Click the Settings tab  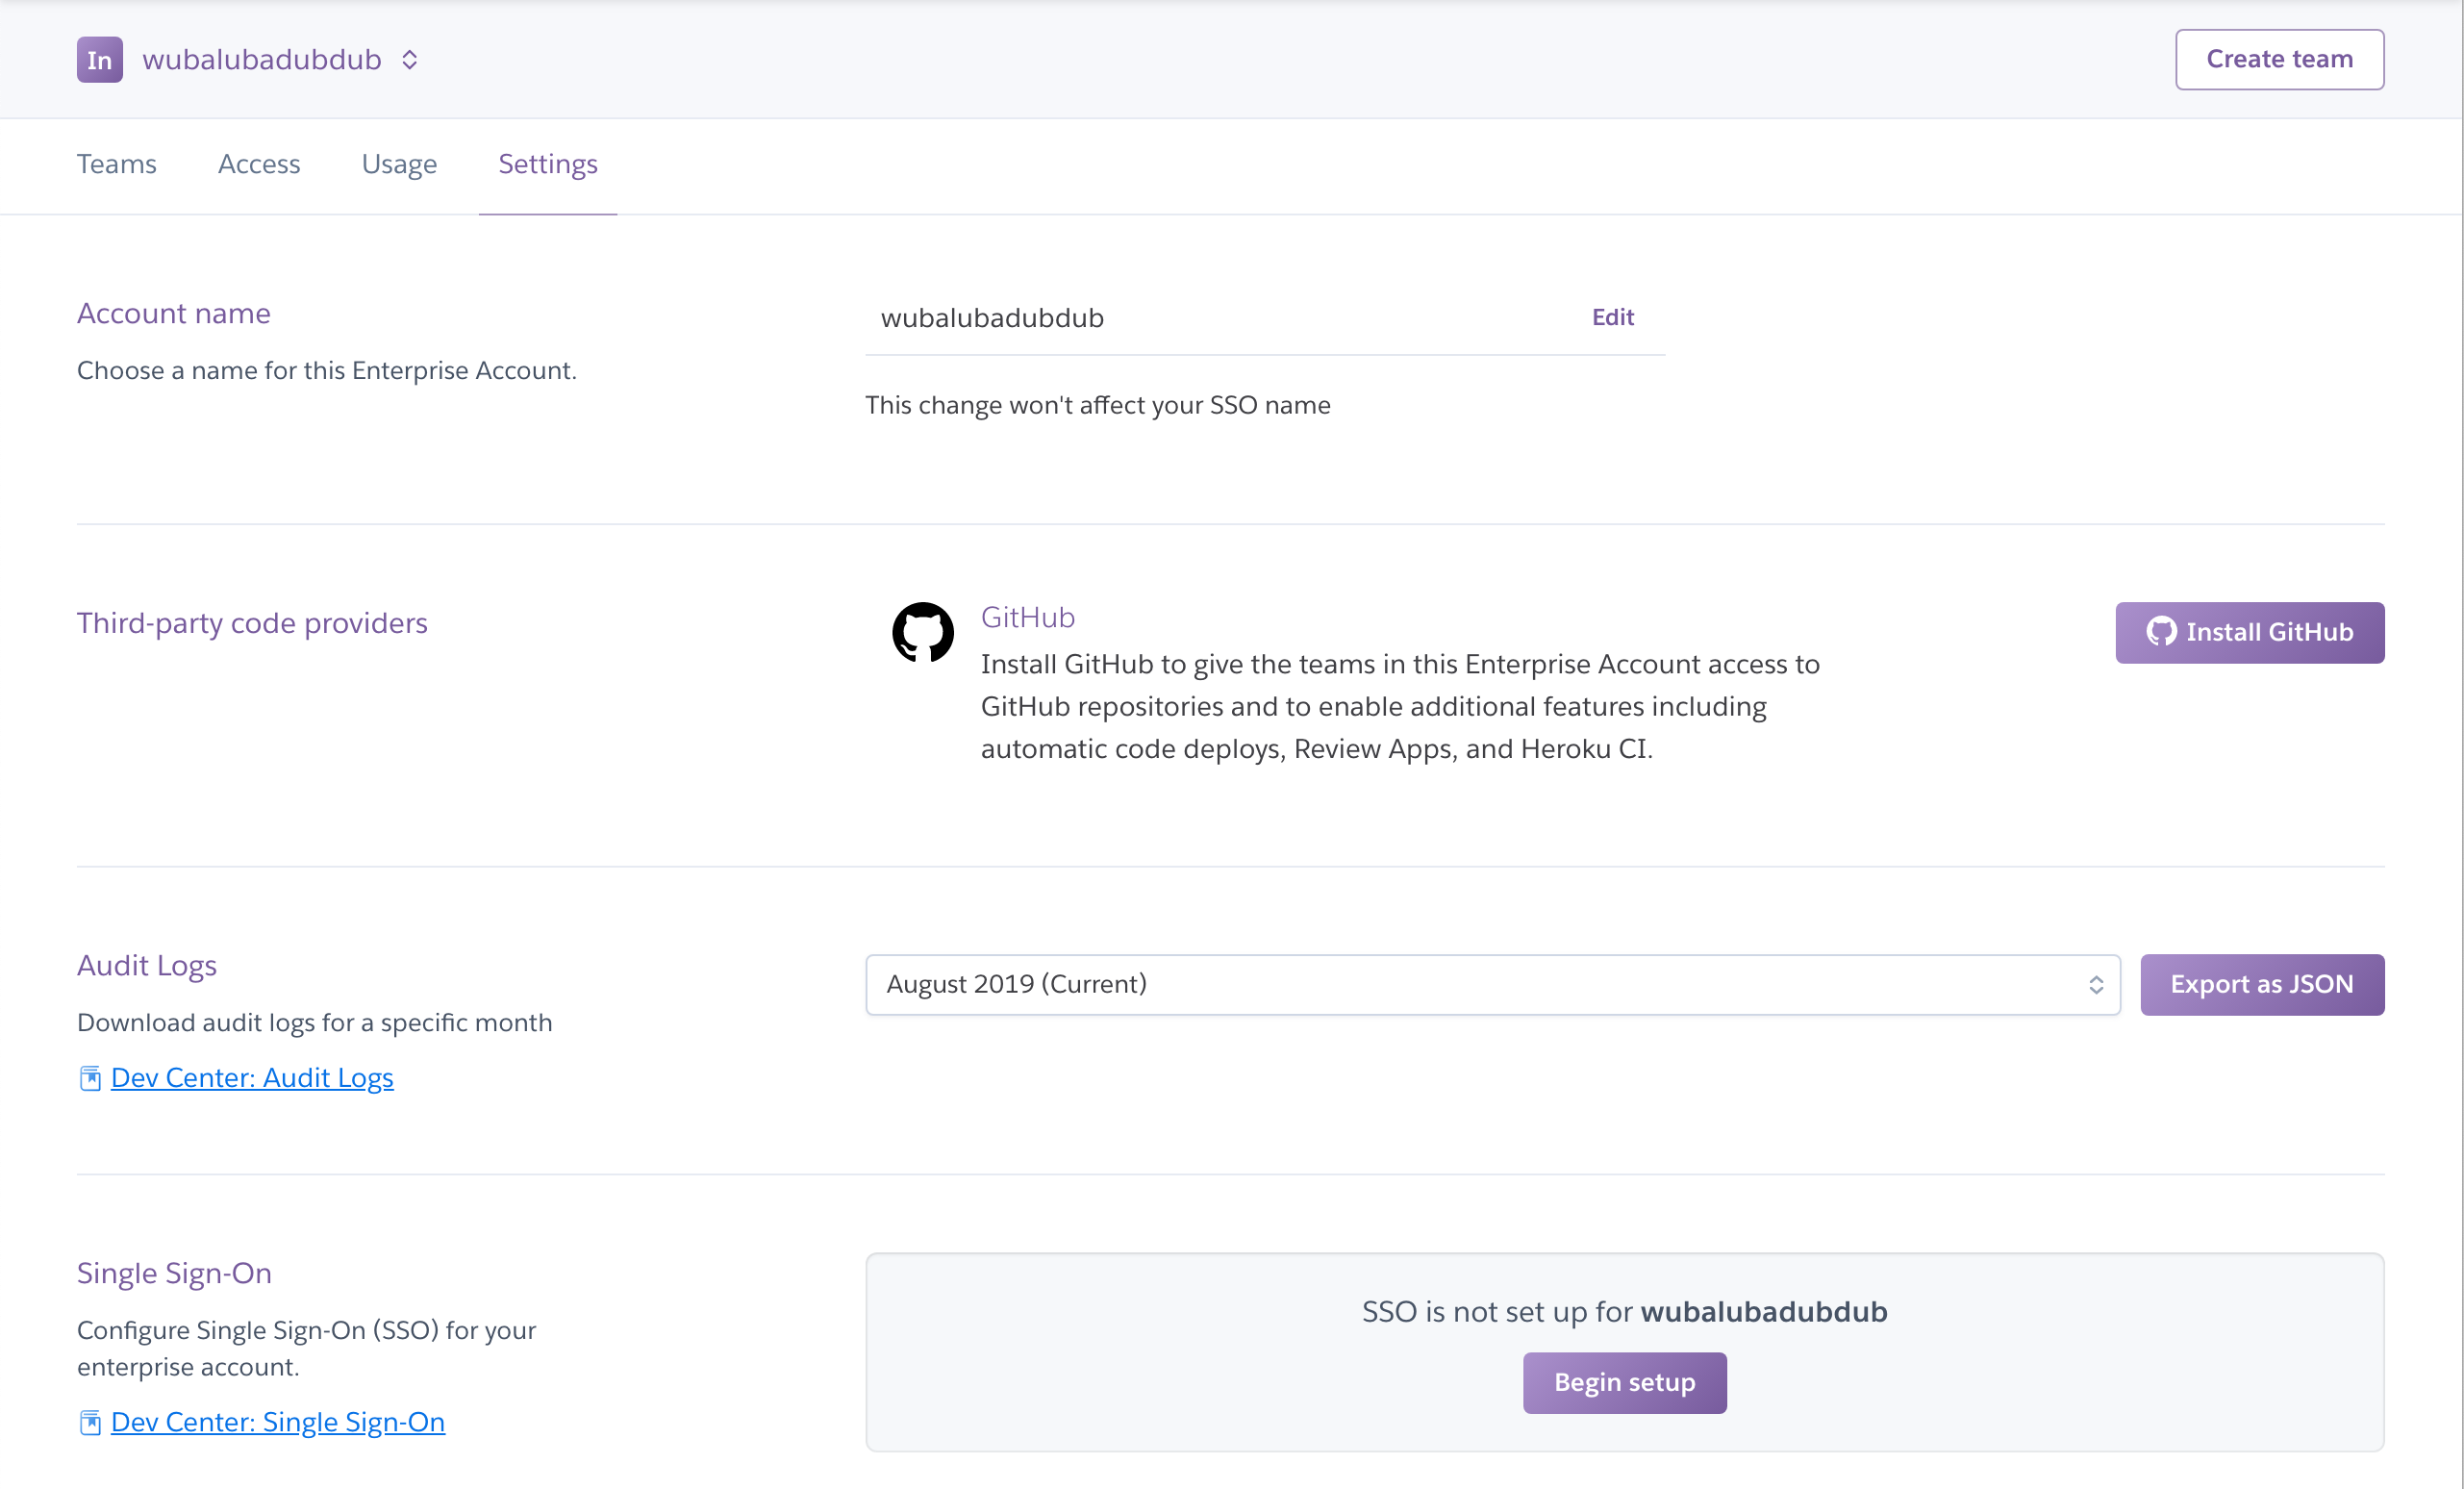pyautogui.click(x=547, y=162)
